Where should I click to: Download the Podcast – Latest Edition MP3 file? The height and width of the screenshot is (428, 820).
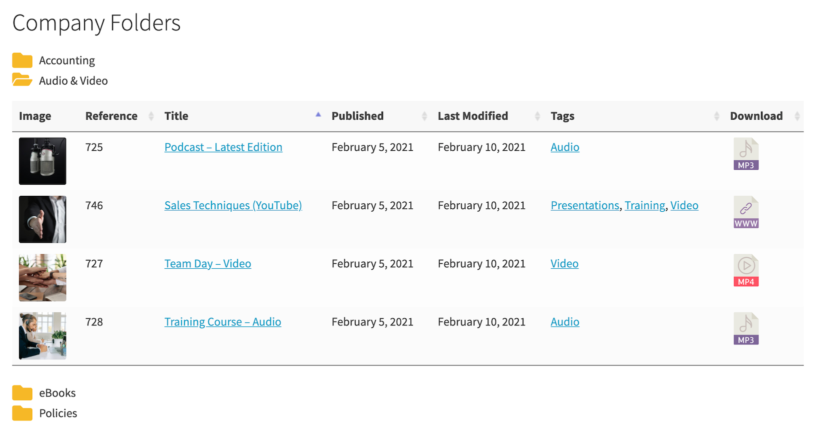(745, 154)
